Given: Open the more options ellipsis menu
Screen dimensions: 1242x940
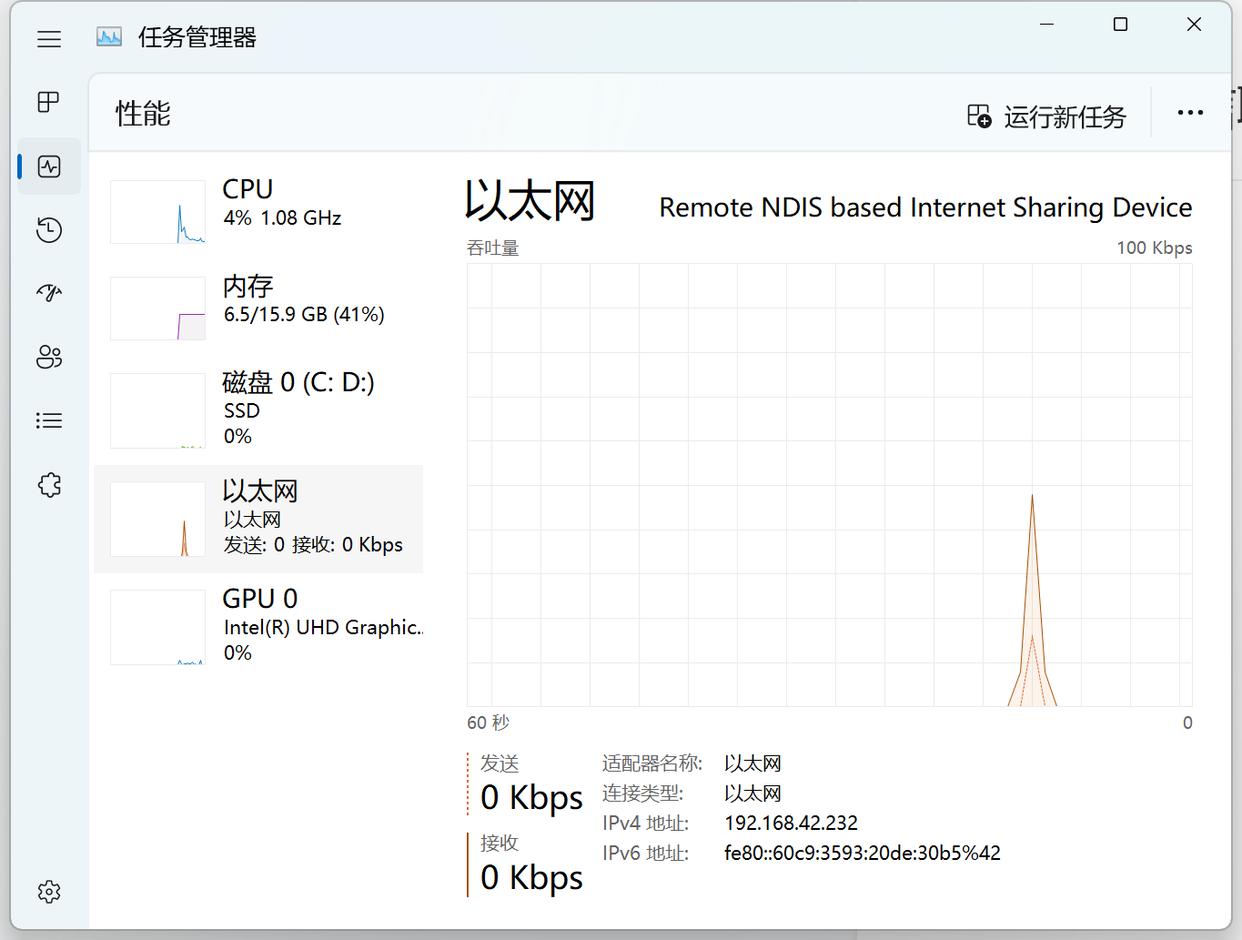Looking at the screenshot, I should coord(1189,113).
